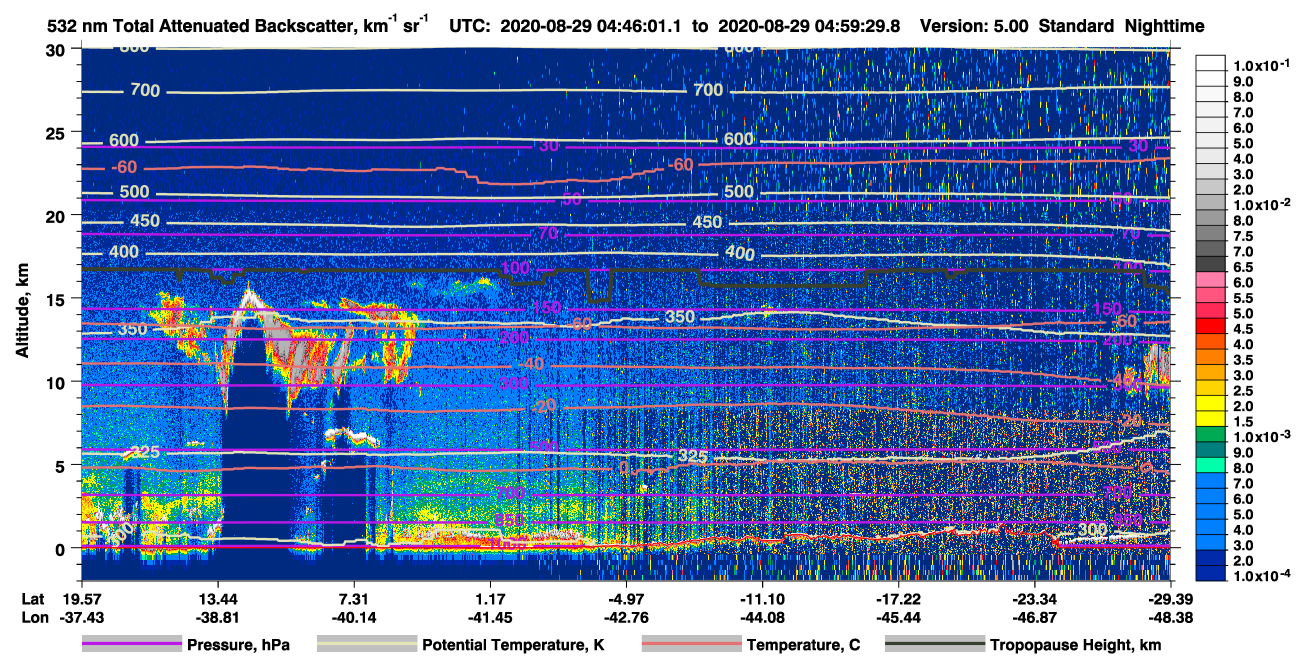Click the pink colorbar swatch labeled 5.5
This screenshot has height=667, width=1300.
[x=1212, y=294]
